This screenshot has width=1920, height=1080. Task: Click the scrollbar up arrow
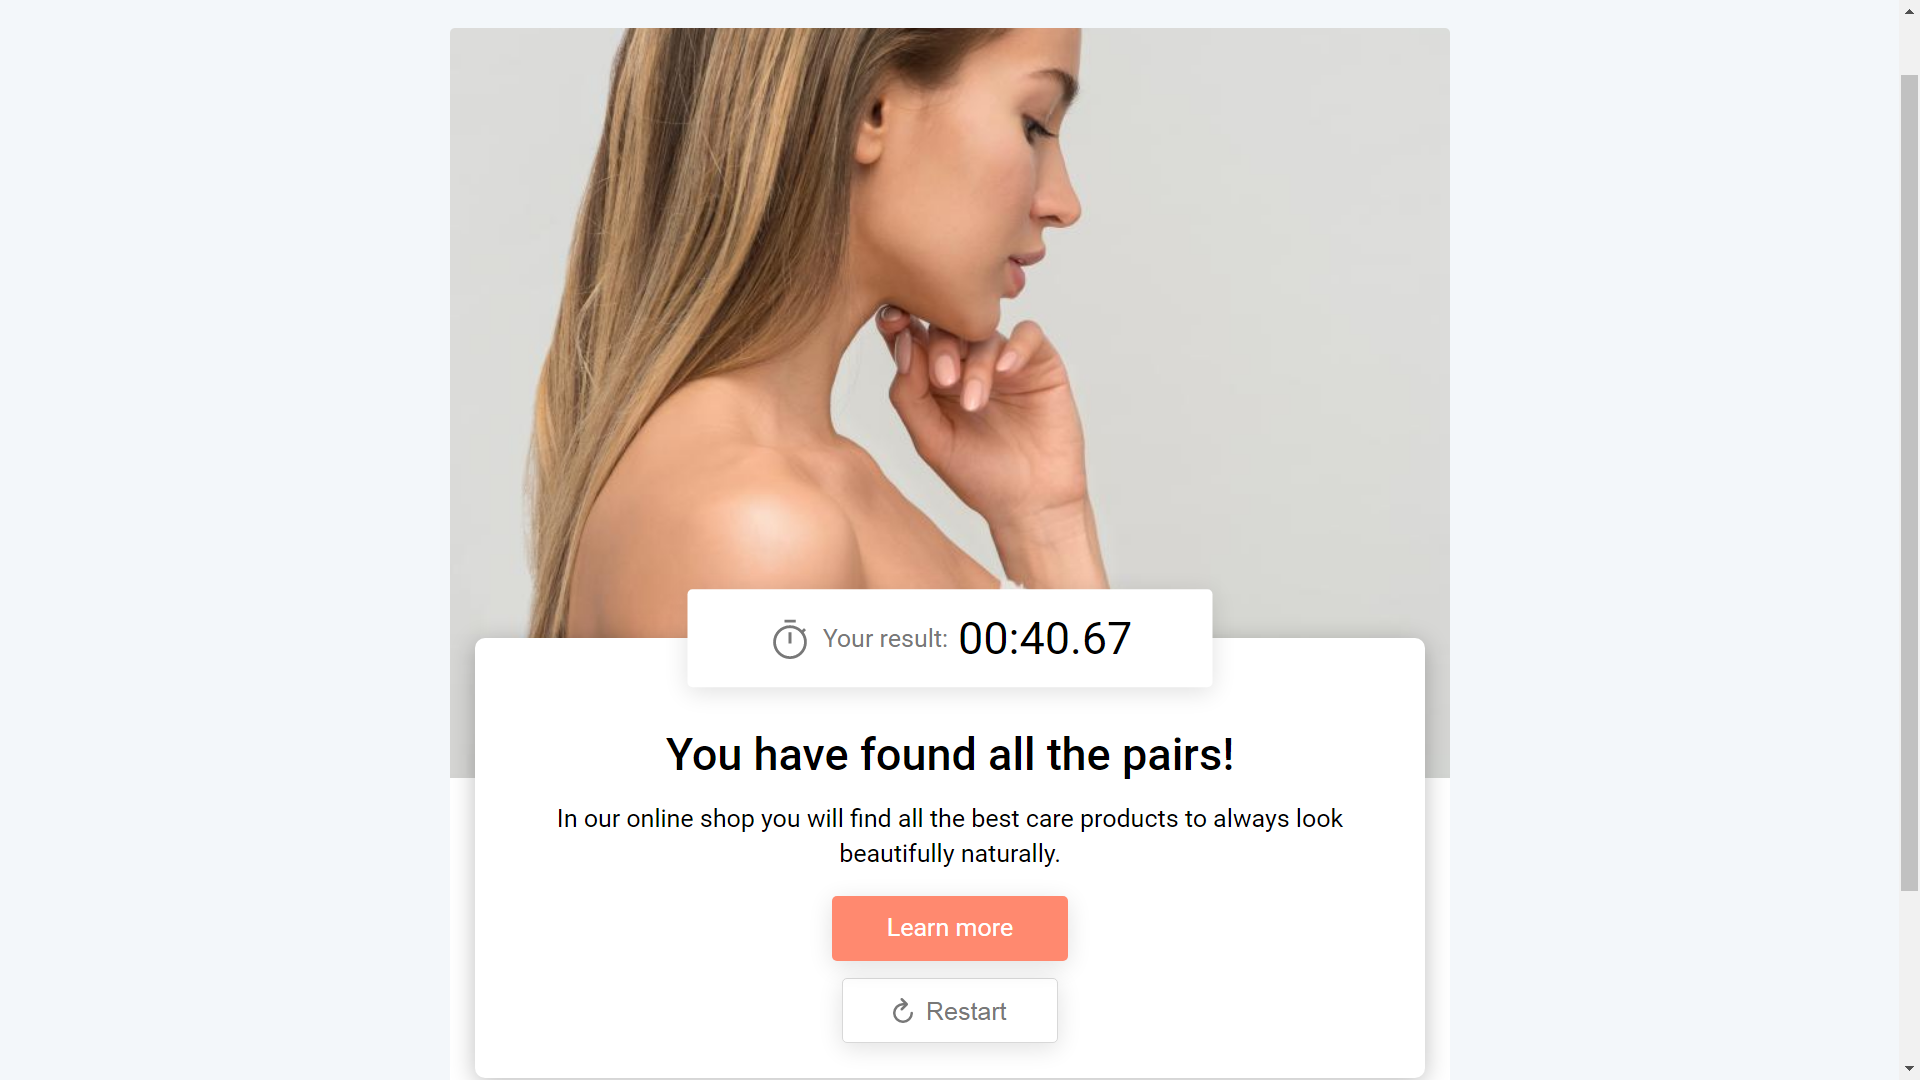coord(1909,9)
